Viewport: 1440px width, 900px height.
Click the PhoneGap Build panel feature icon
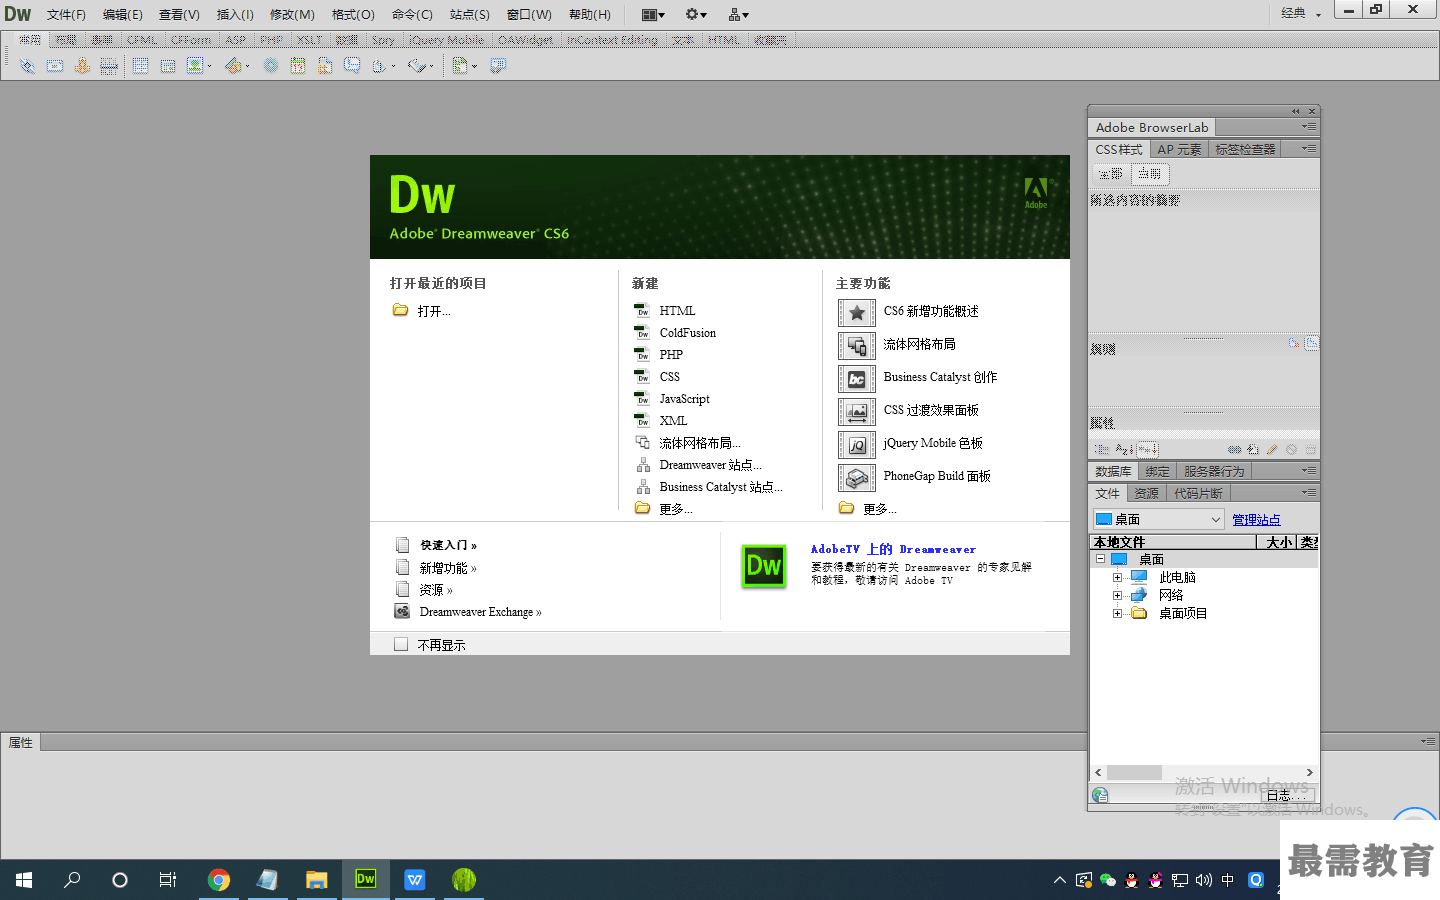(x=857, y=478)
